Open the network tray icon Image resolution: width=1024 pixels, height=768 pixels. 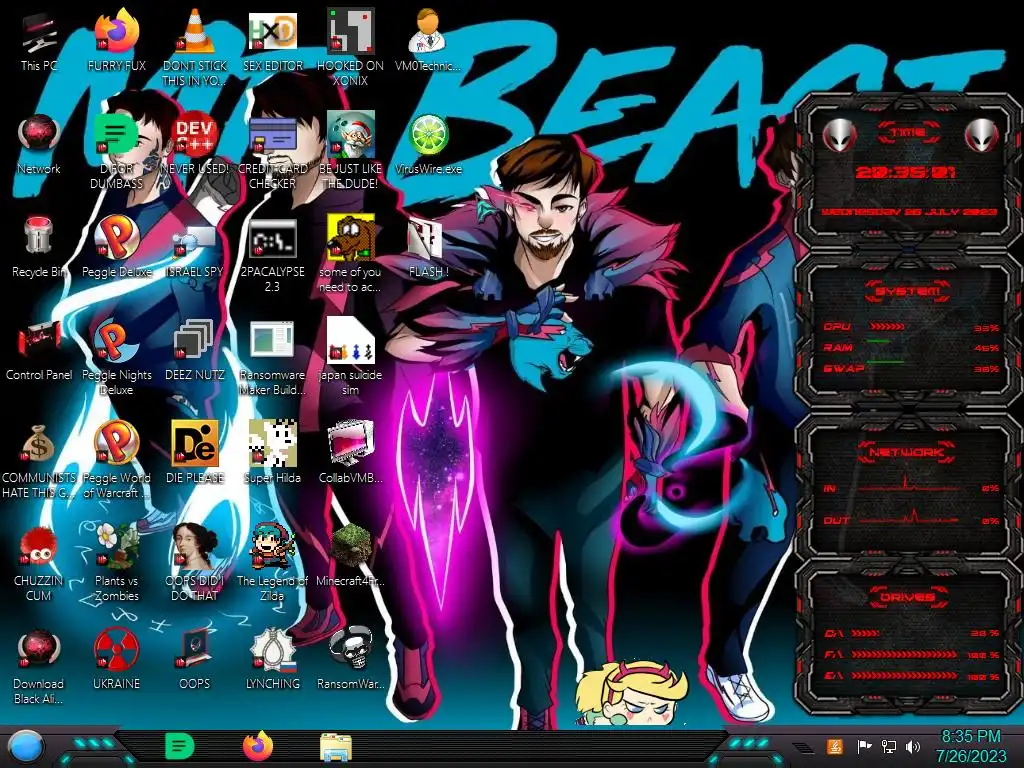click(x=889, y=746)
